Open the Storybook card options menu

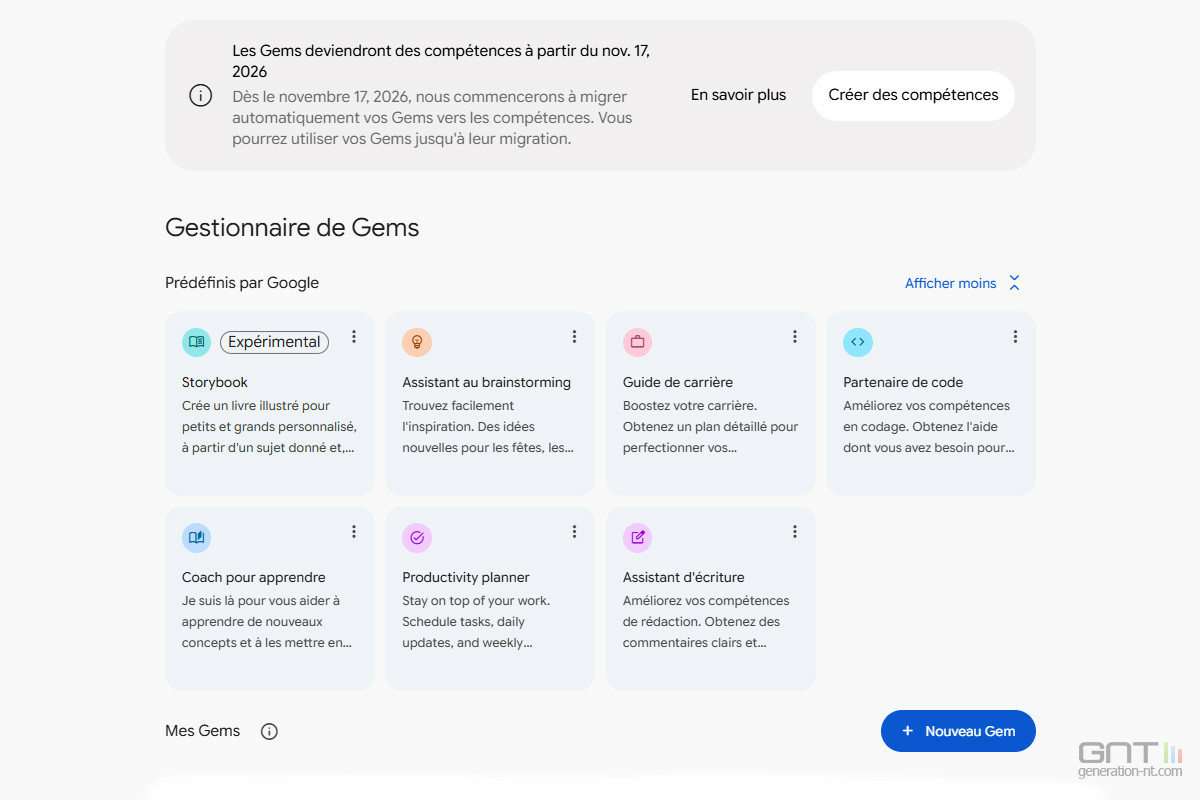pyautogui.click(x=354, y=337)
